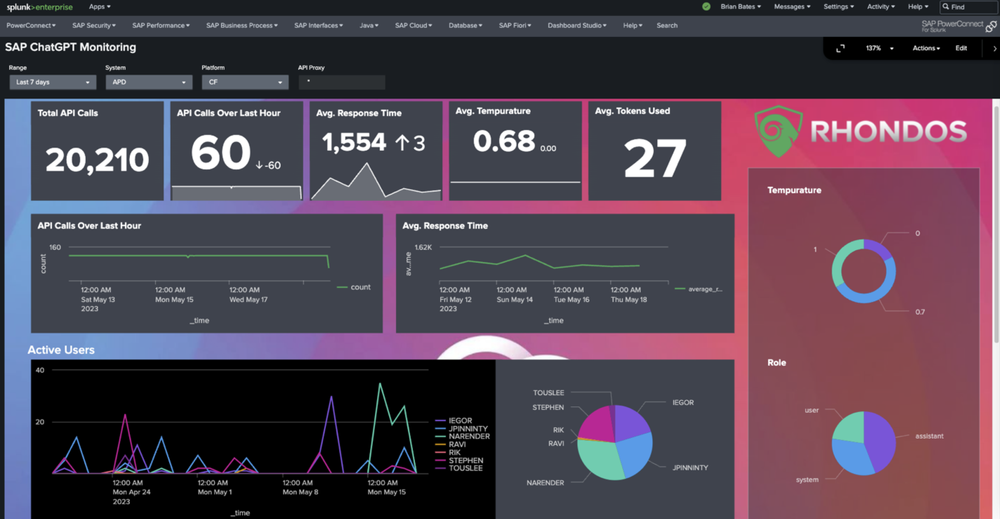The image size is (1000, 519).
Task: Click the 'user' label on Role pie
Action: (811, 411)
